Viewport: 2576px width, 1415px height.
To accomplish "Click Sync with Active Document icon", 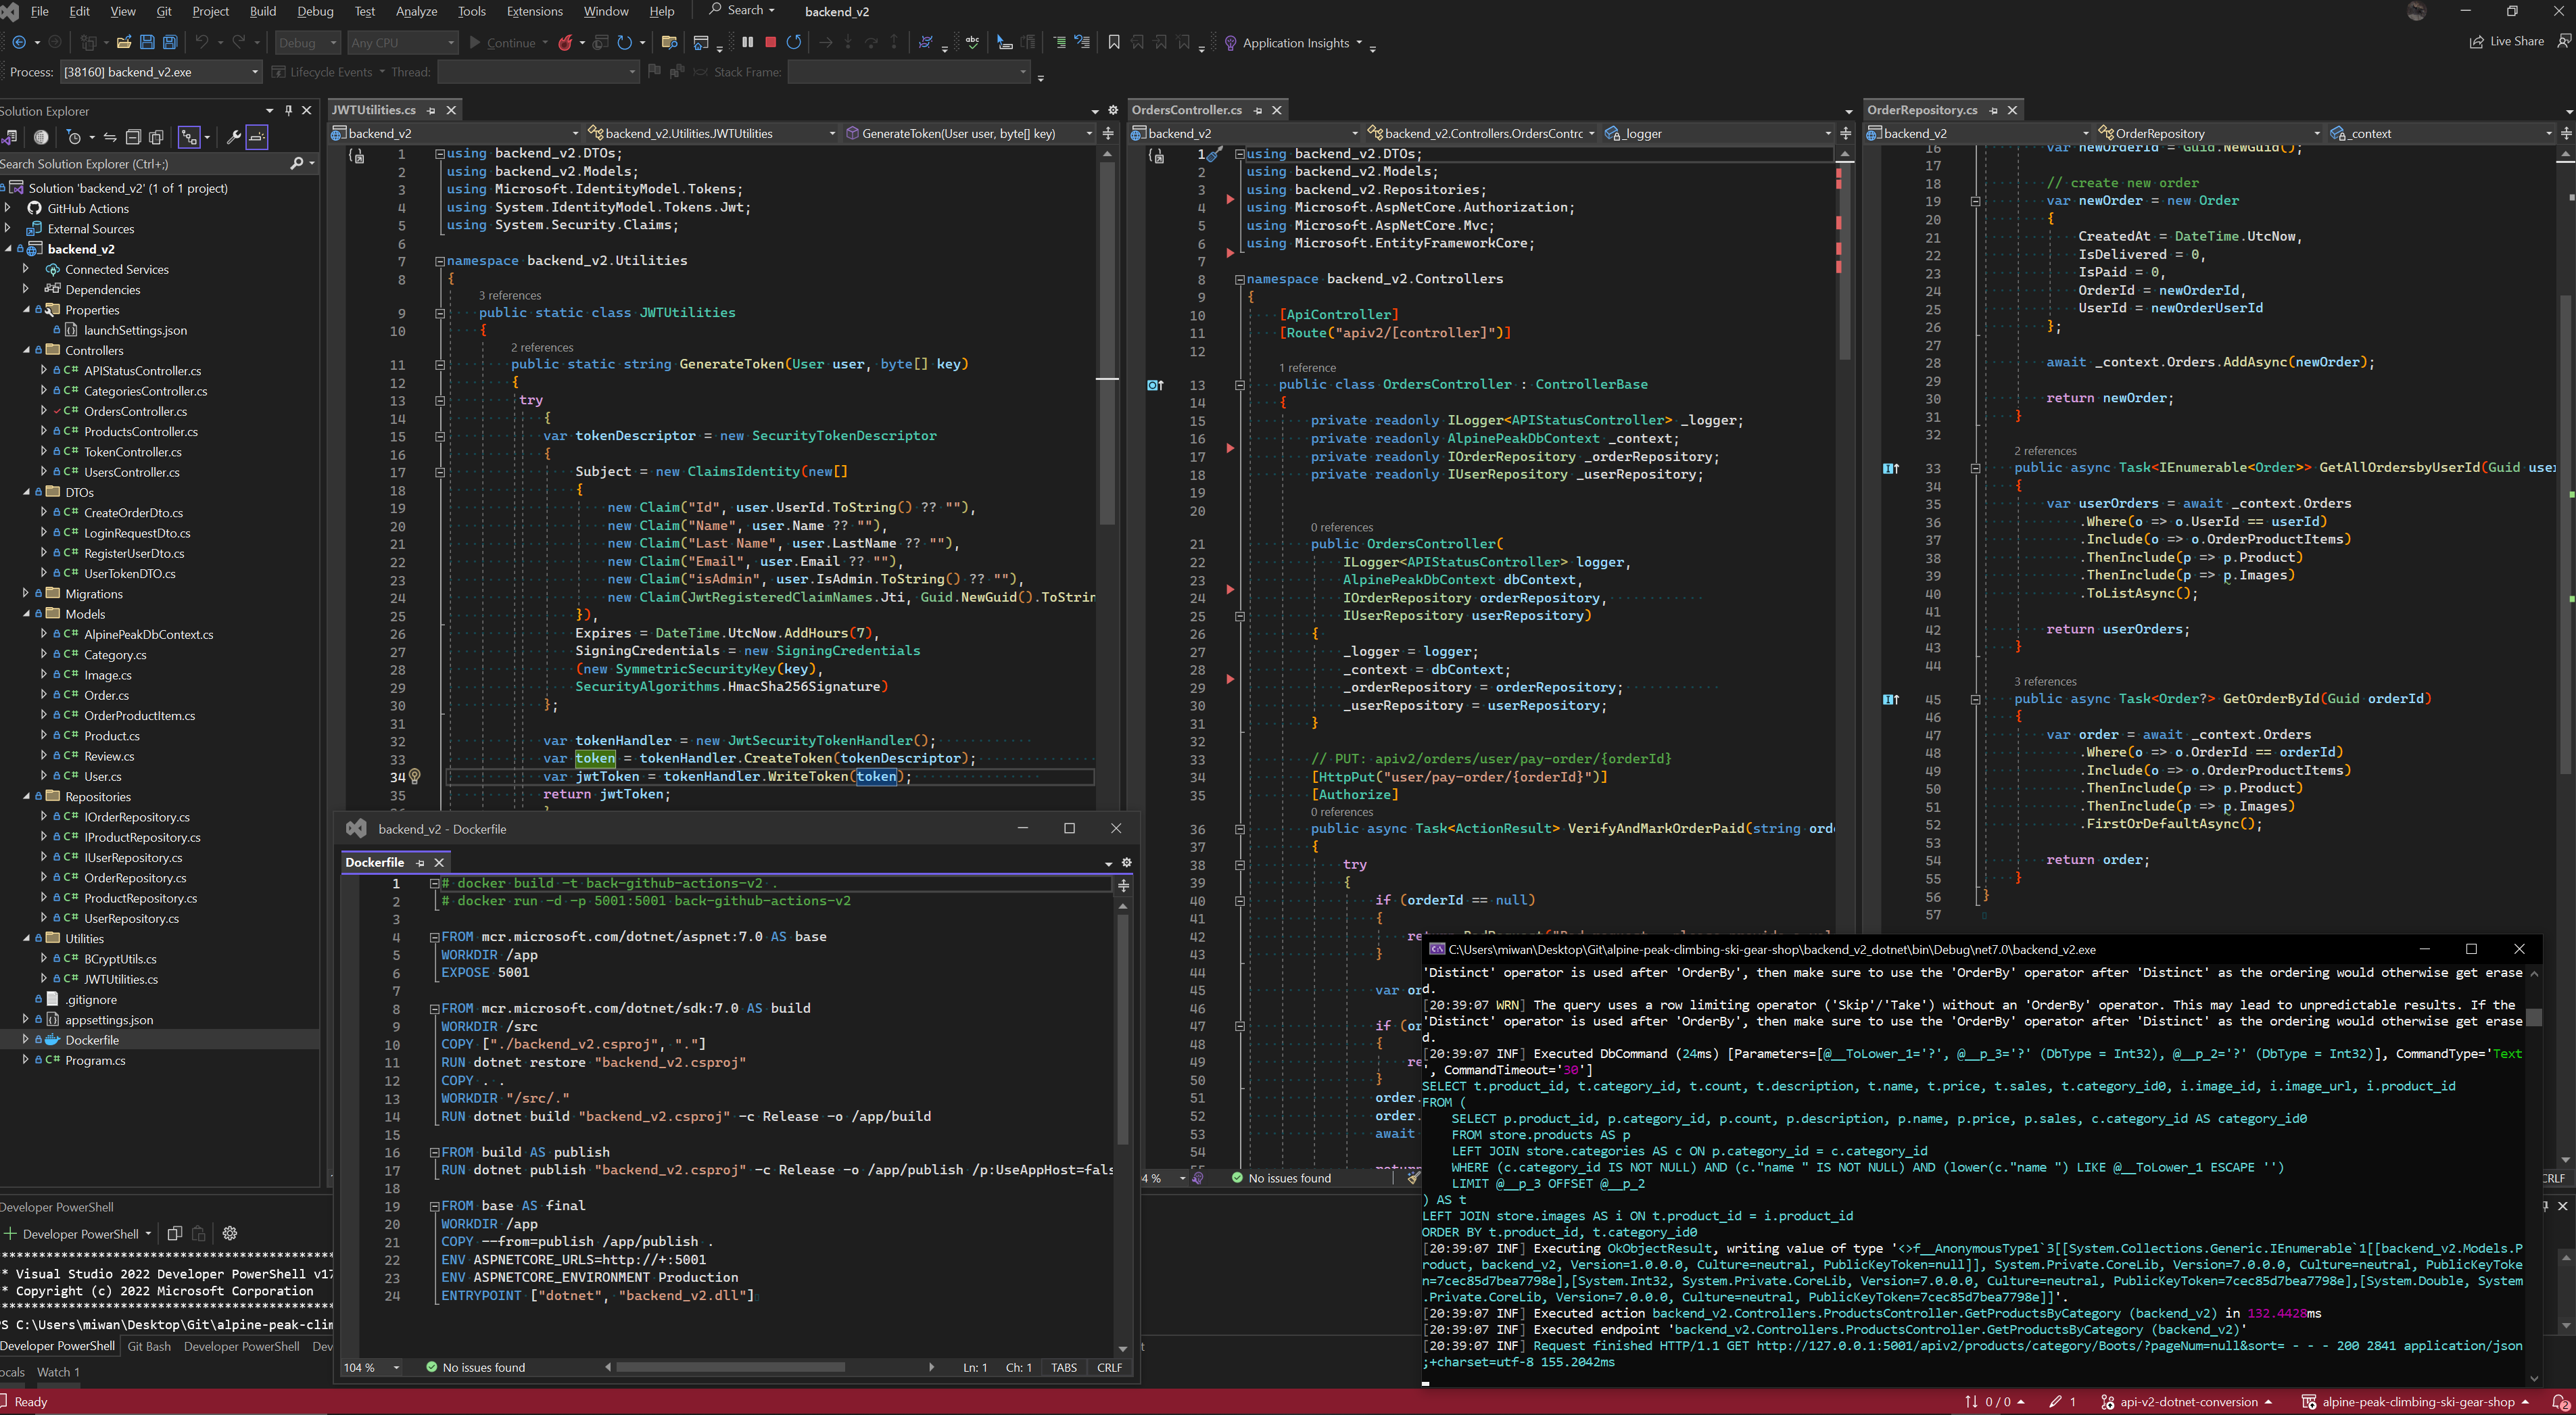I will (110, 137).
